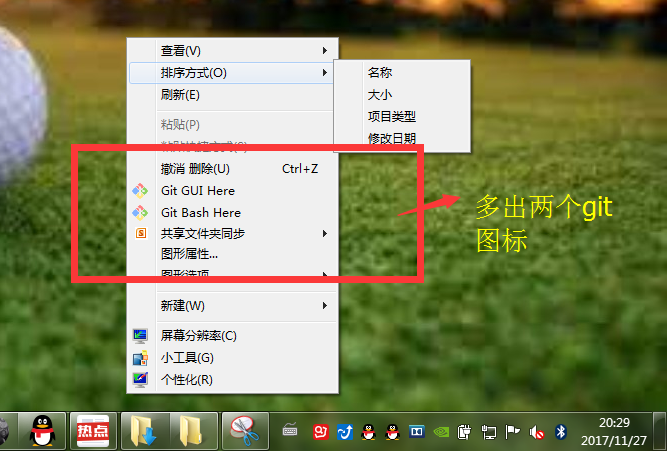
Task: Click the muted volume speaker icon
Action: click(x=536, y=433)
